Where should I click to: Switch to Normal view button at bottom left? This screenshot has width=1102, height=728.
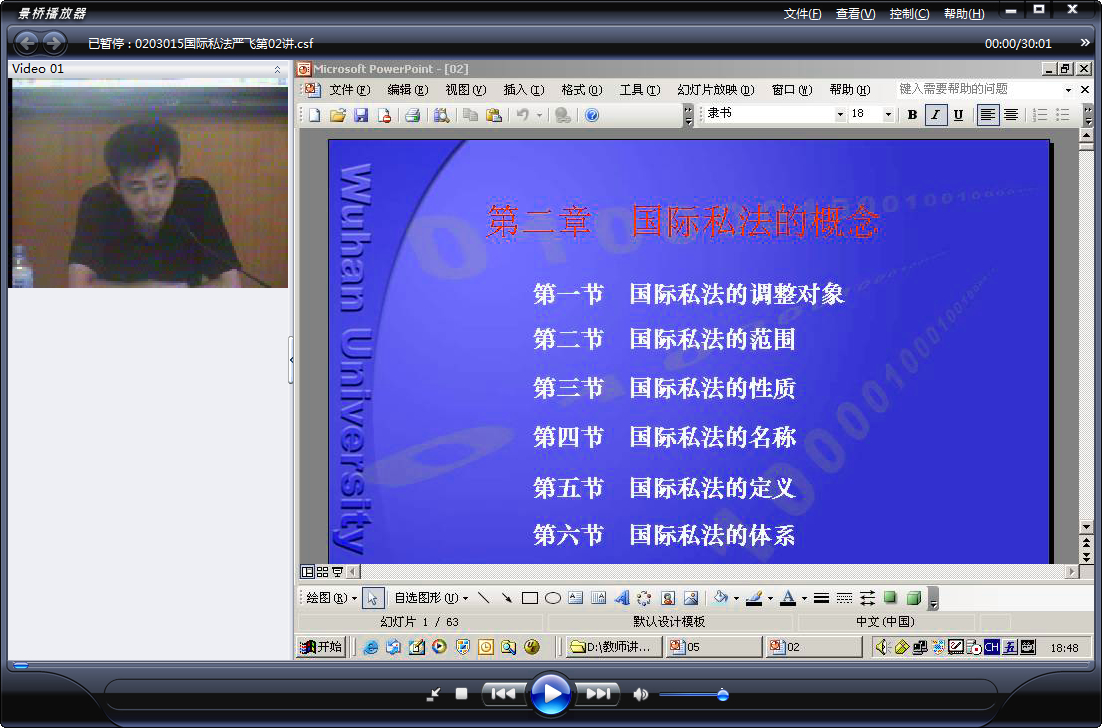[x=307, y=571]
